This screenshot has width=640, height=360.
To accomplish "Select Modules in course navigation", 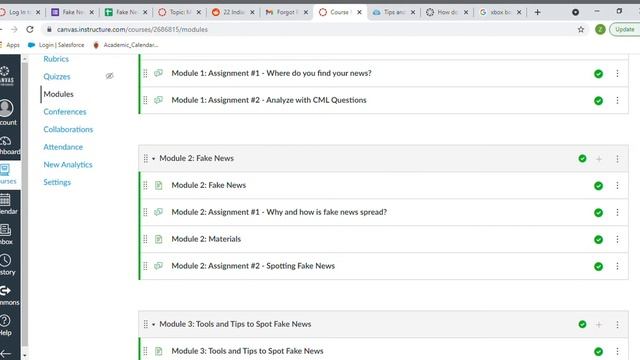I will tap(58, 94).
